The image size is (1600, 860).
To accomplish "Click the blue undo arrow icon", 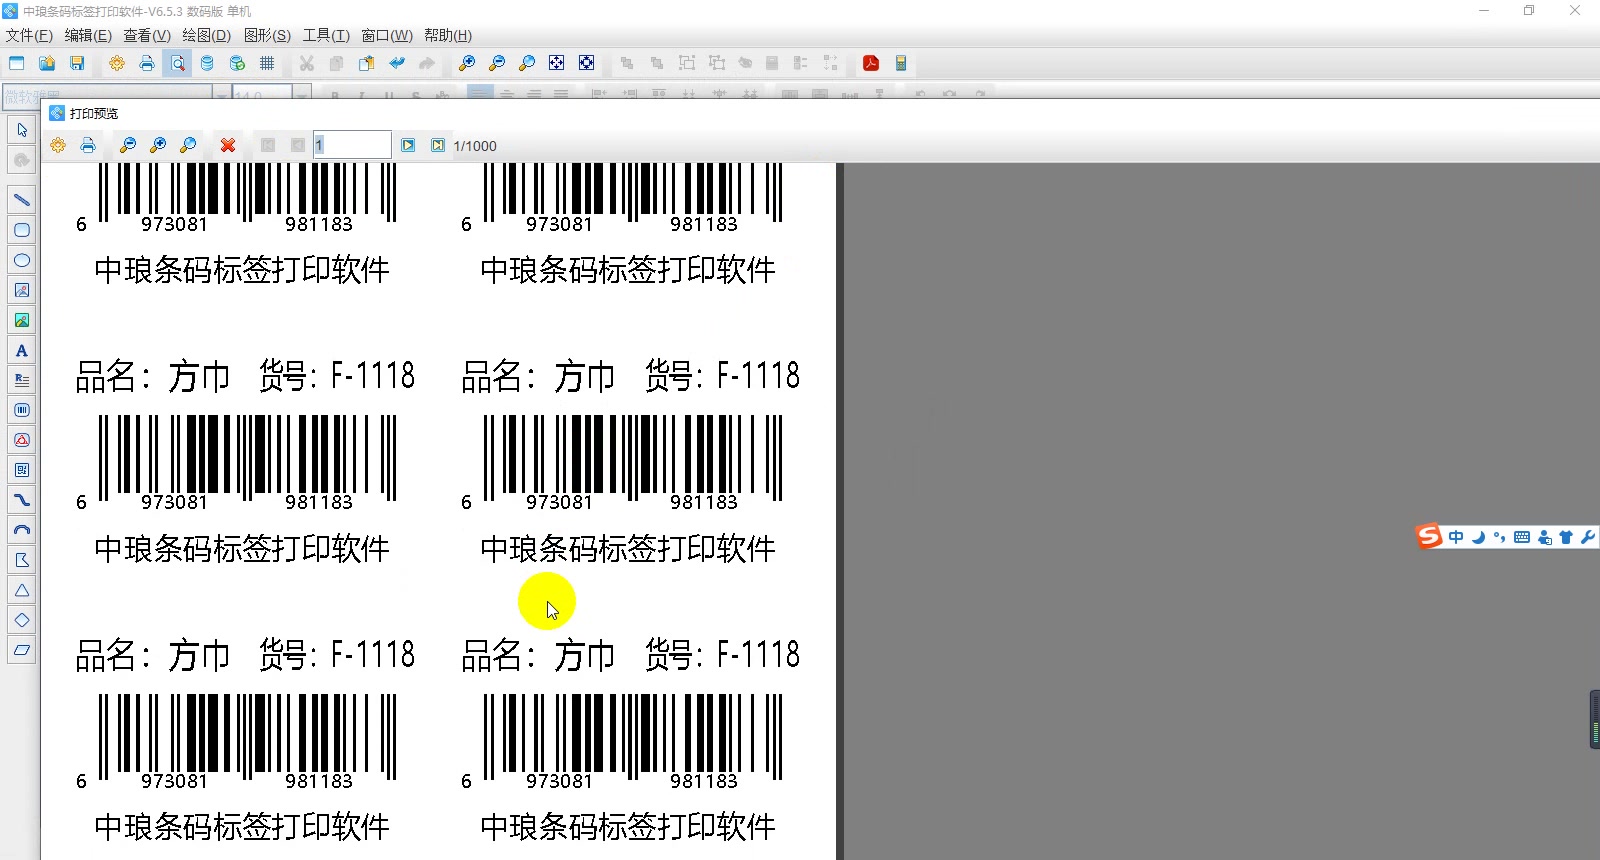I will 397,63.
